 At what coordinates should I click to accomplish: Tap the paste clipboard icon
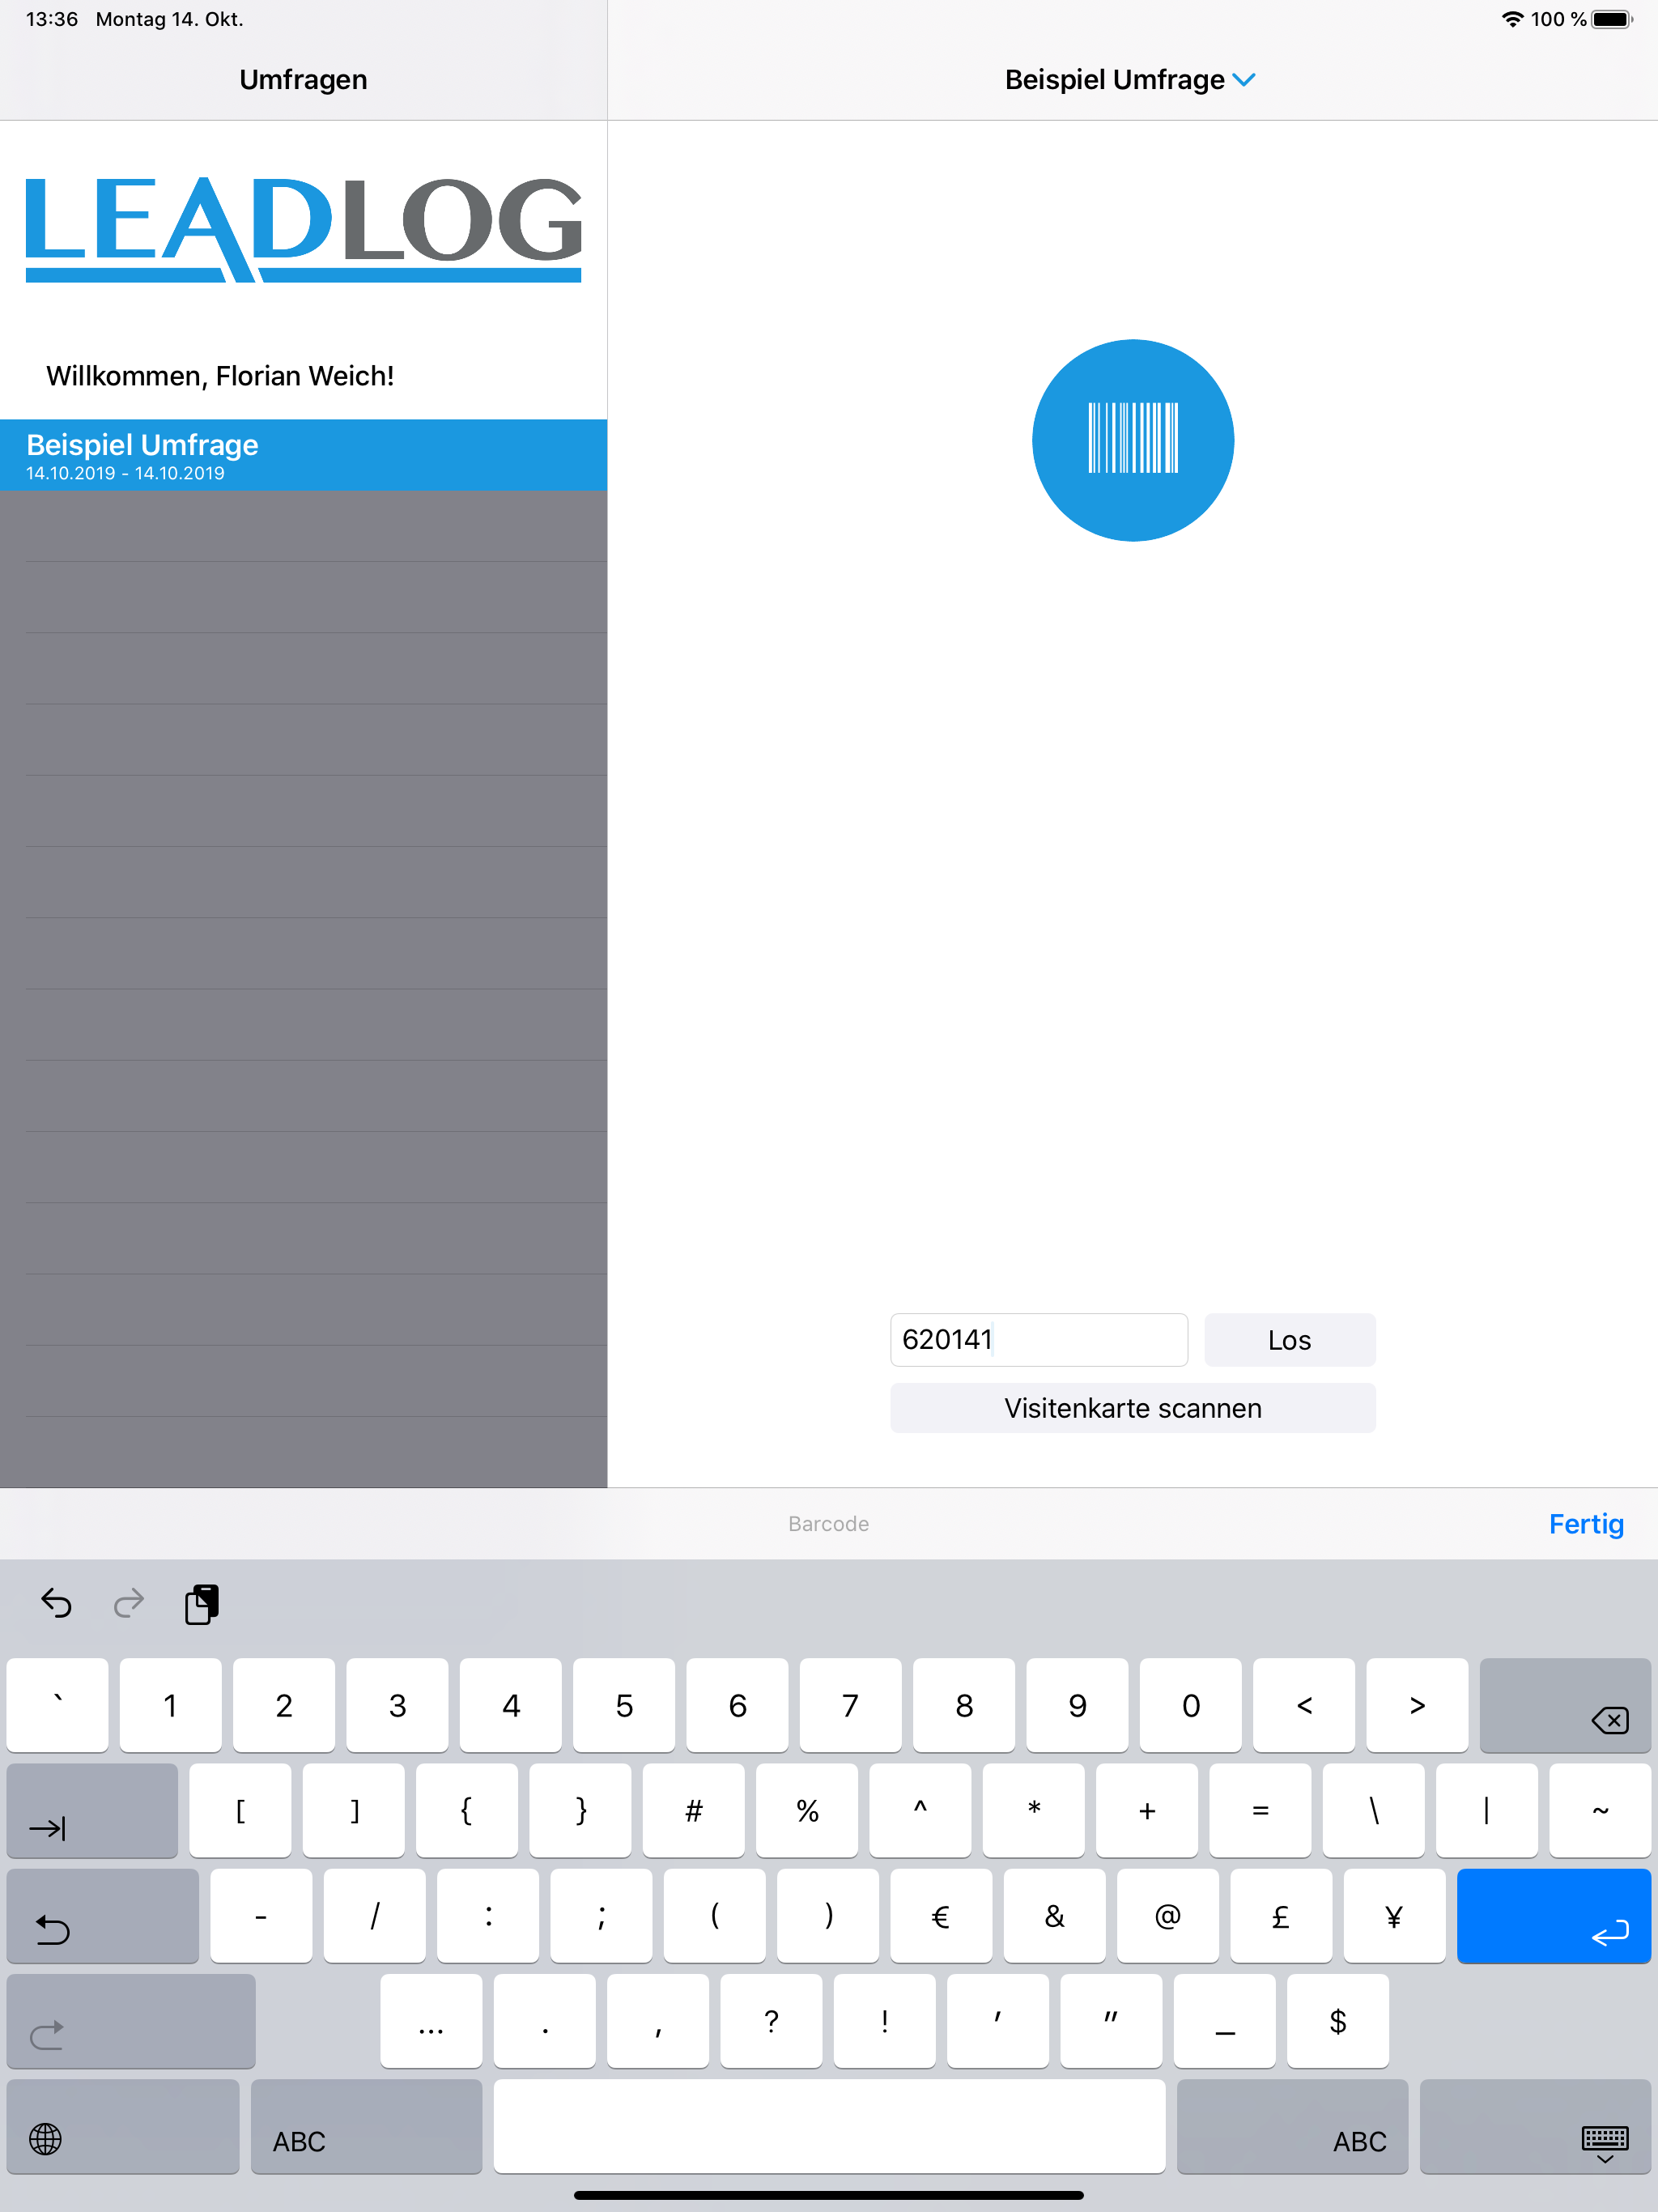click(x=202, y=1604)
